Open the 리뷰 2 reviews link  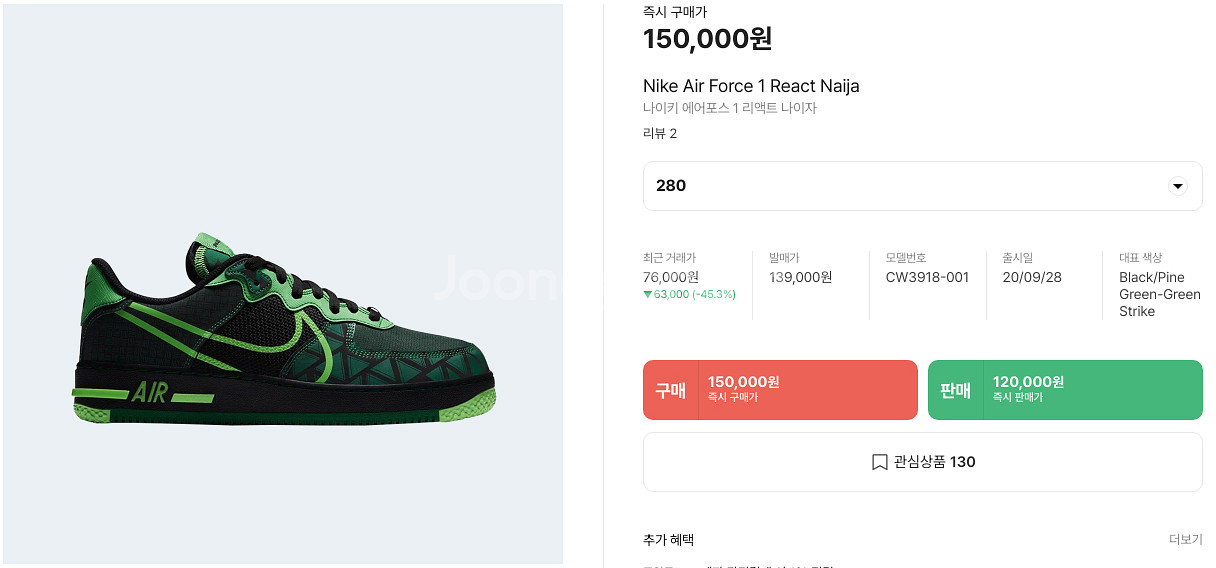660,133
